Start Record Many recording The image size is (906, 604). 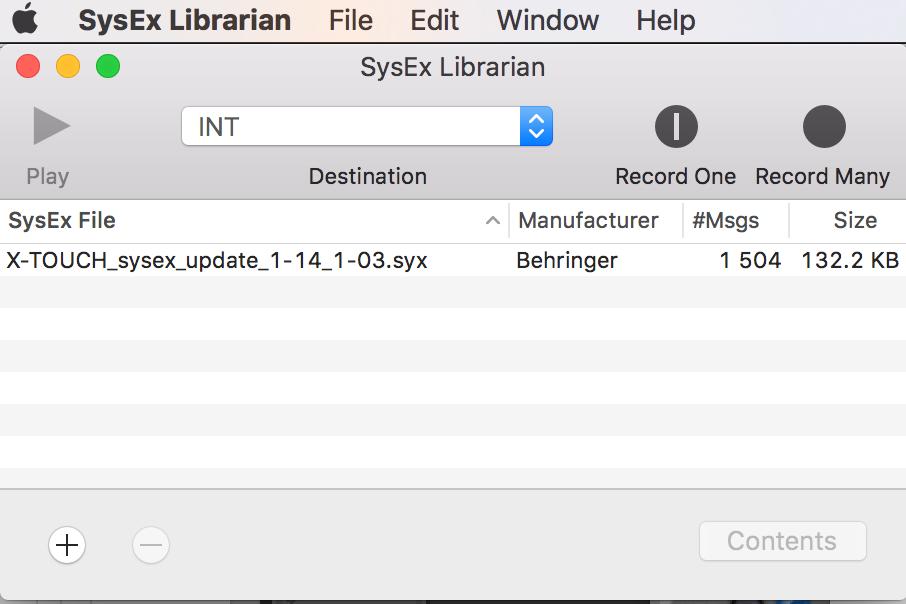click(824, 126)
